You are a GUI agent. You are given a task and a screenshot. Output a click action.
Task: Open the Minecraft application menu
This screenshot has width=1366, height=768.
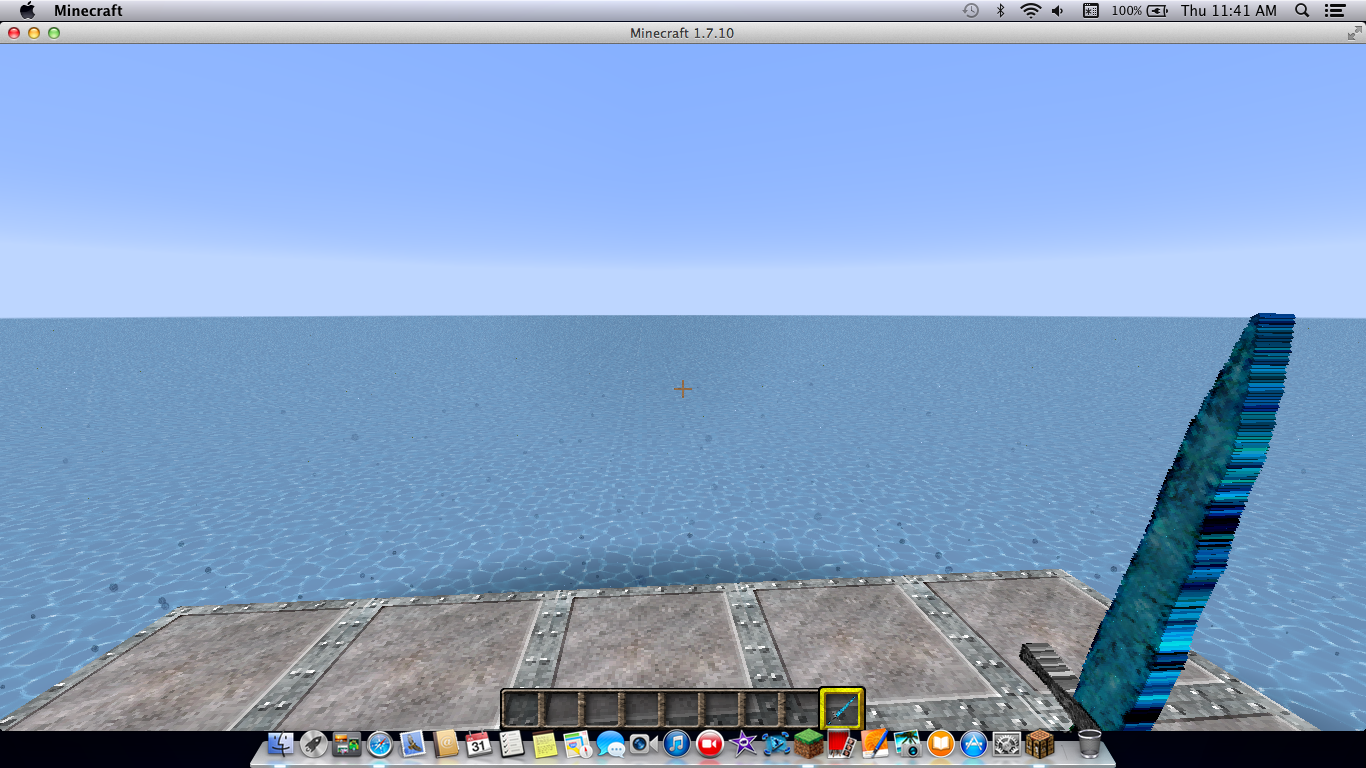(x=88, y=11)
